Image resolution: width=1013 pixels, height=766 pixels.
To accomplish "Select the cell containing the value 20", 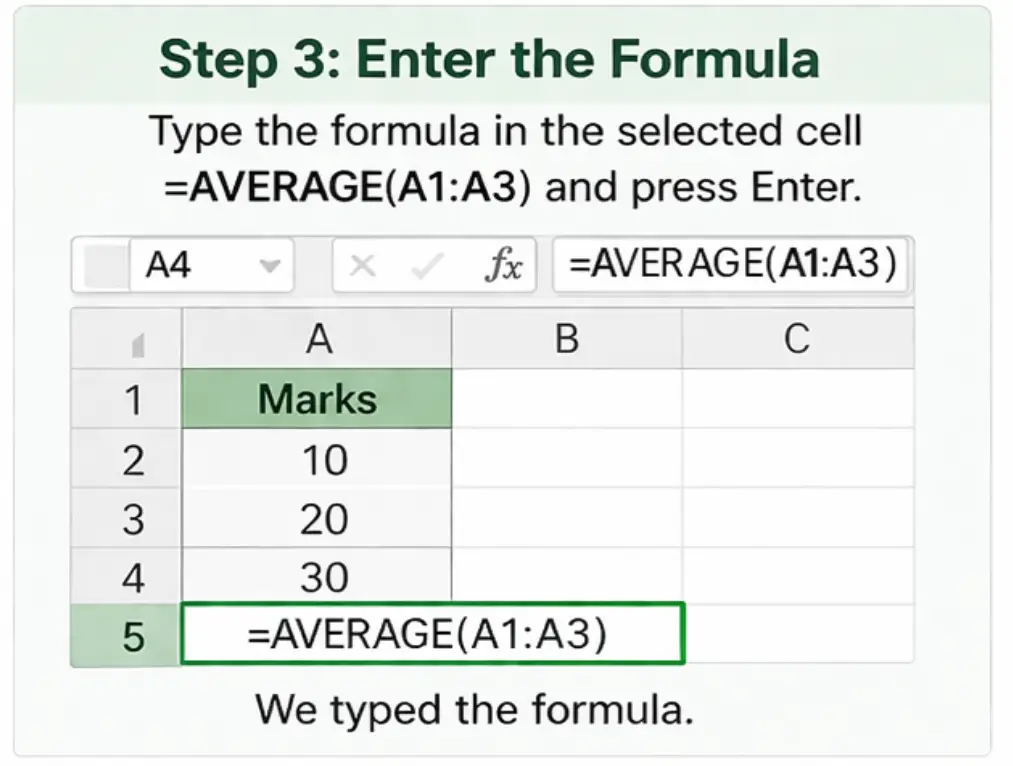I will 317,518.
